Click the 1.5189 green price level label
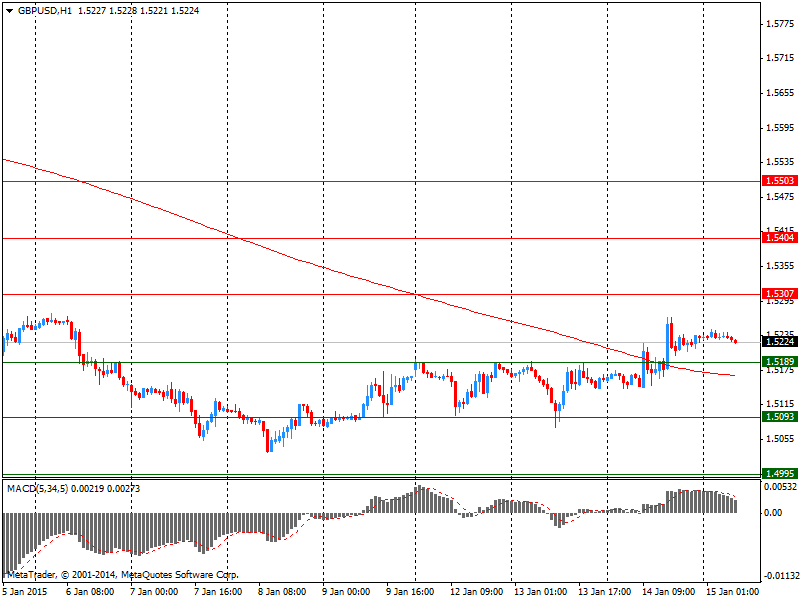 pyautogui.click(x=780, y=362)
